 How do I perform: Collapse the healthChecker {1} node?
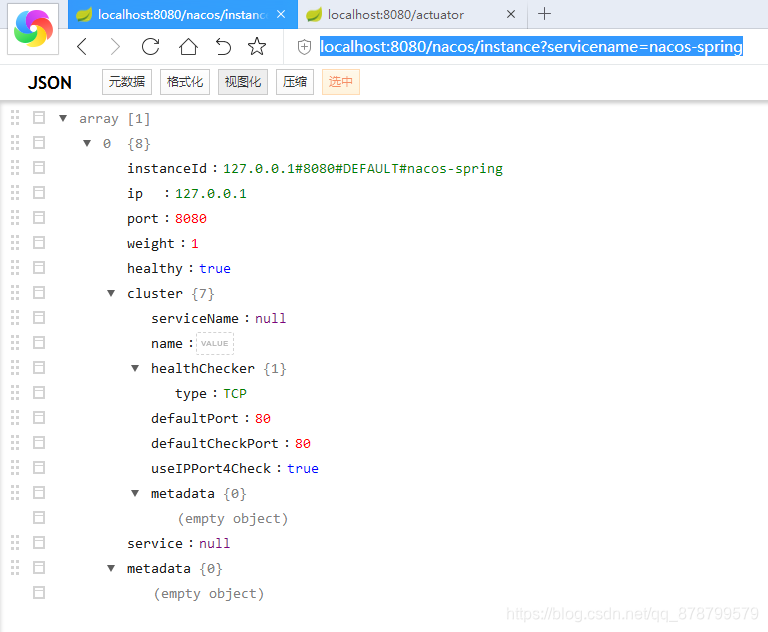(x=135, y=368)
